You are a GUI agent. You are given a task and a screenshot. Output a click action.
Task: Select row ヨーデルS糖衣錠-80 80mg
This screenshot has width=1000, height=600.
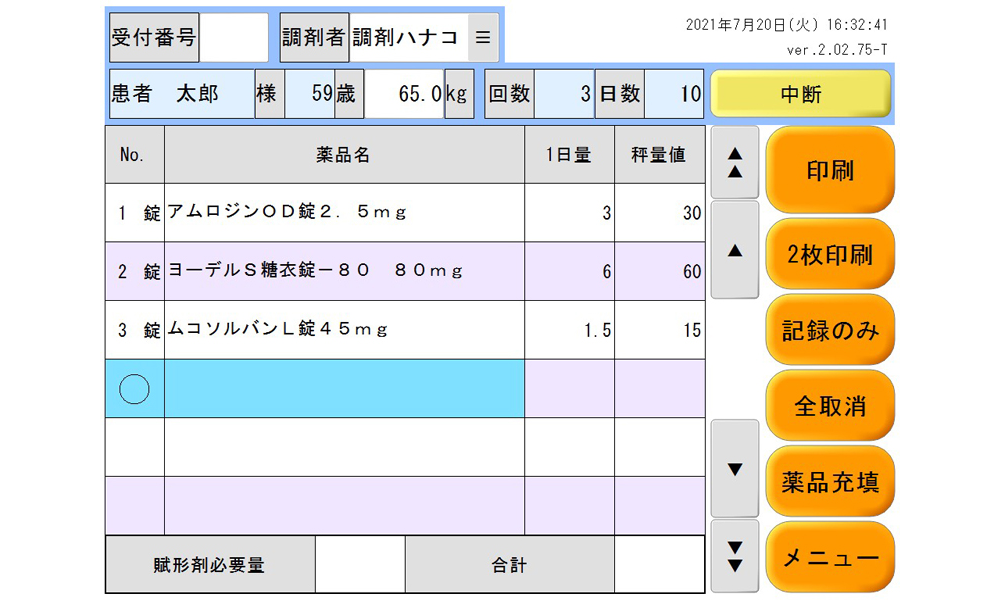pos(344,271)
